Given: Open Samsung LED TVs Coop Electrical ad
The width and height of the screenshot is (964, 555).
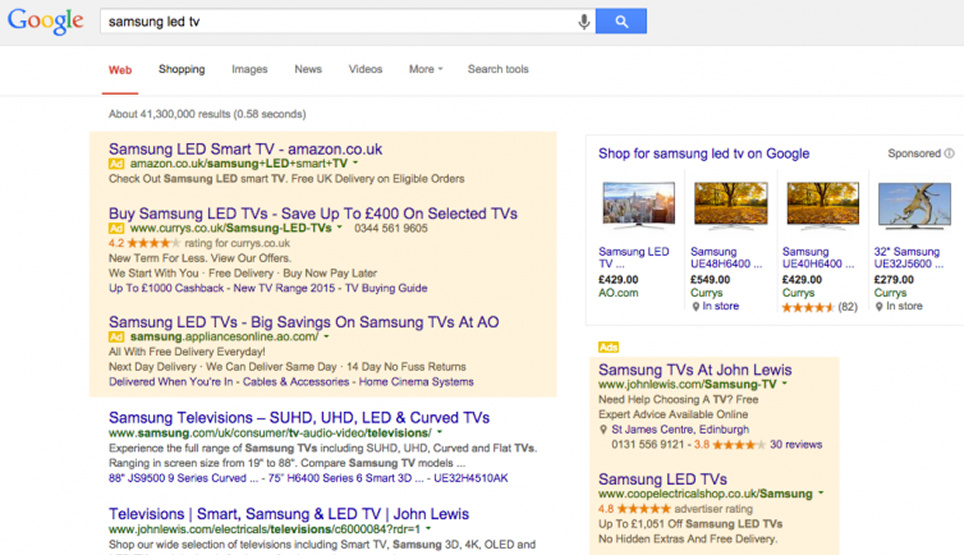Looking at the screenshot, I should point(663,479).
